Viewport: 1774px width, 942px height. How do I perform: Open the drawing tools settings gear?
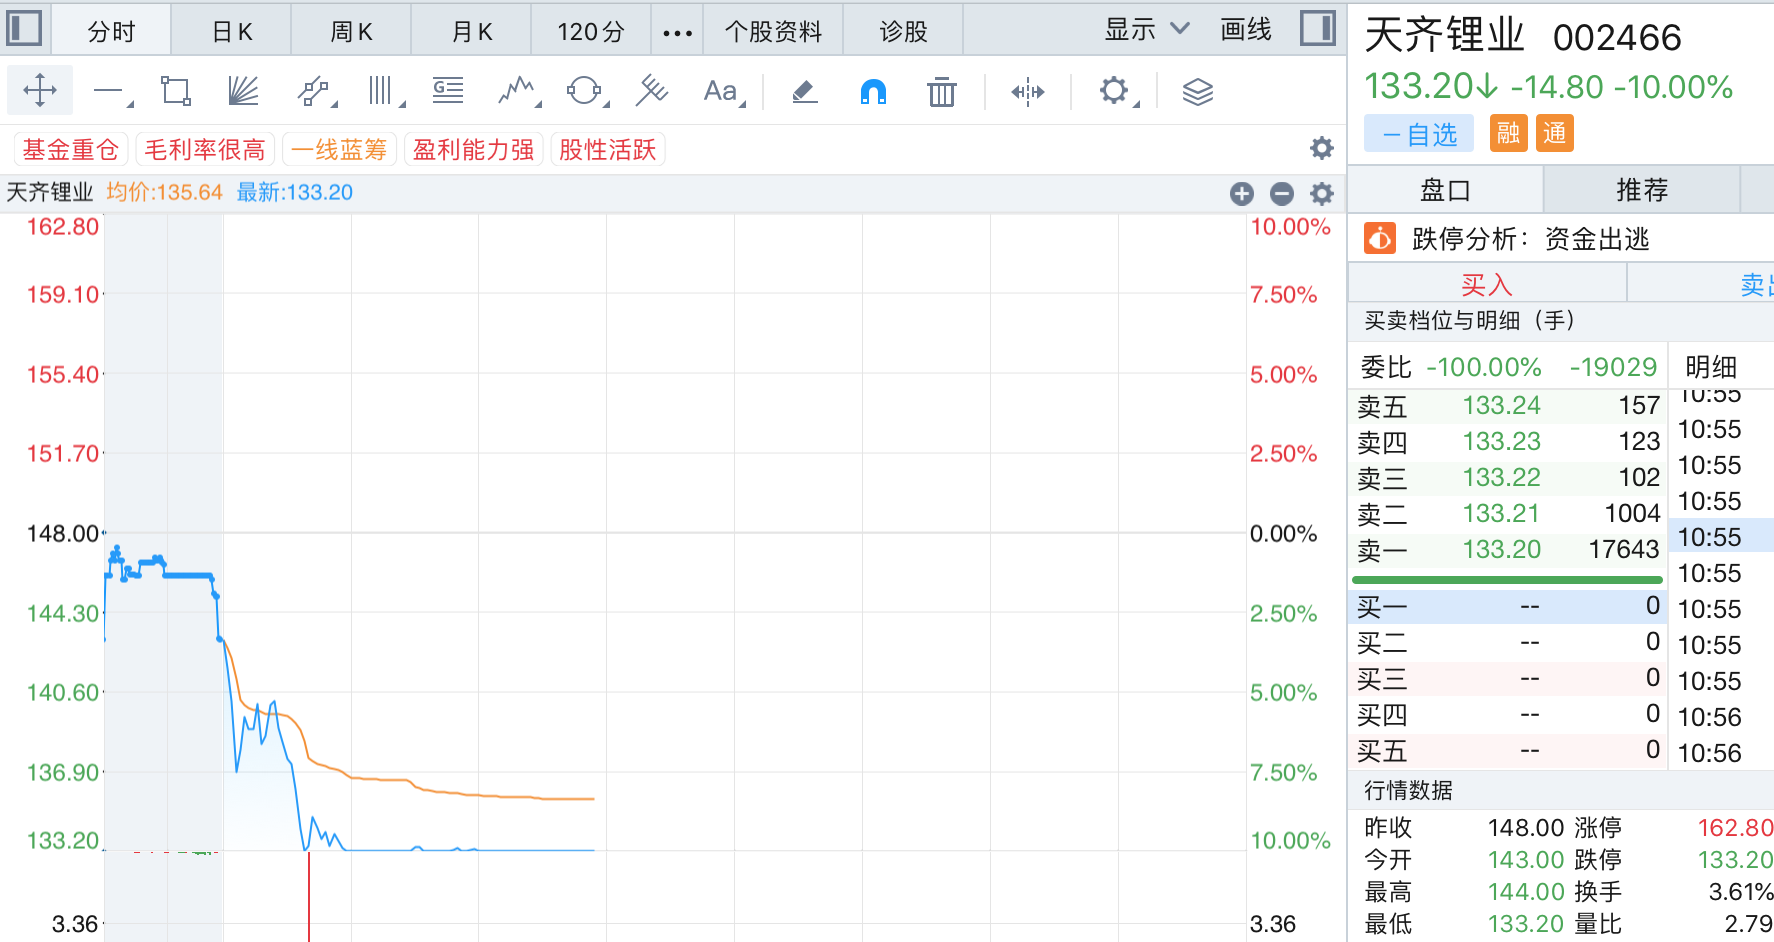coord(1115,92)
